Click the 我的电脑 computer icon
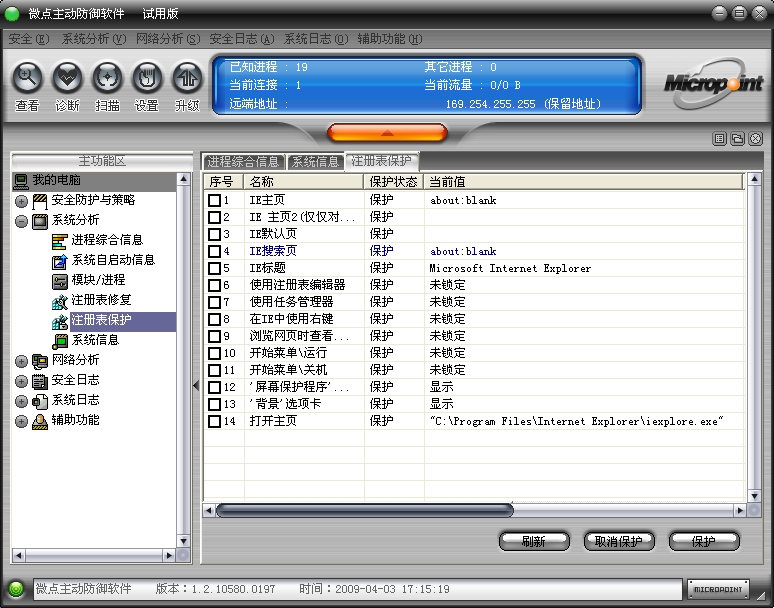Viewport: 774px width, 608px height. (x=21, y=181)
